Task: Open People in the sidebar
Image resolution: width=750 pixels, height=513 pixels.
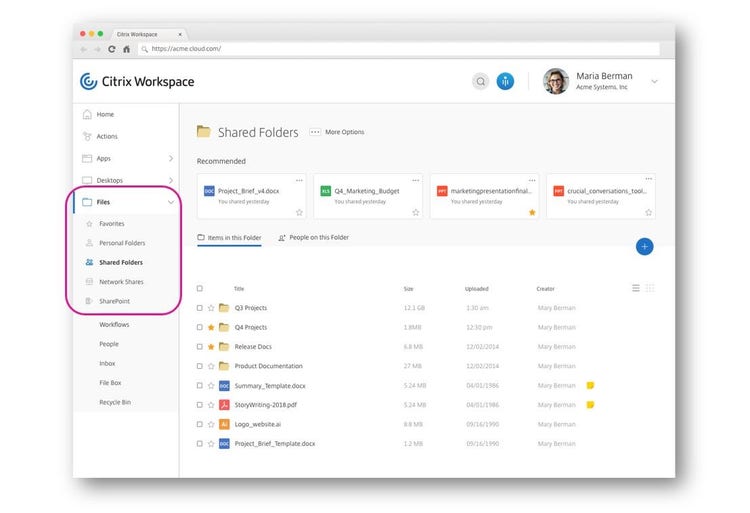Action: 109,344
